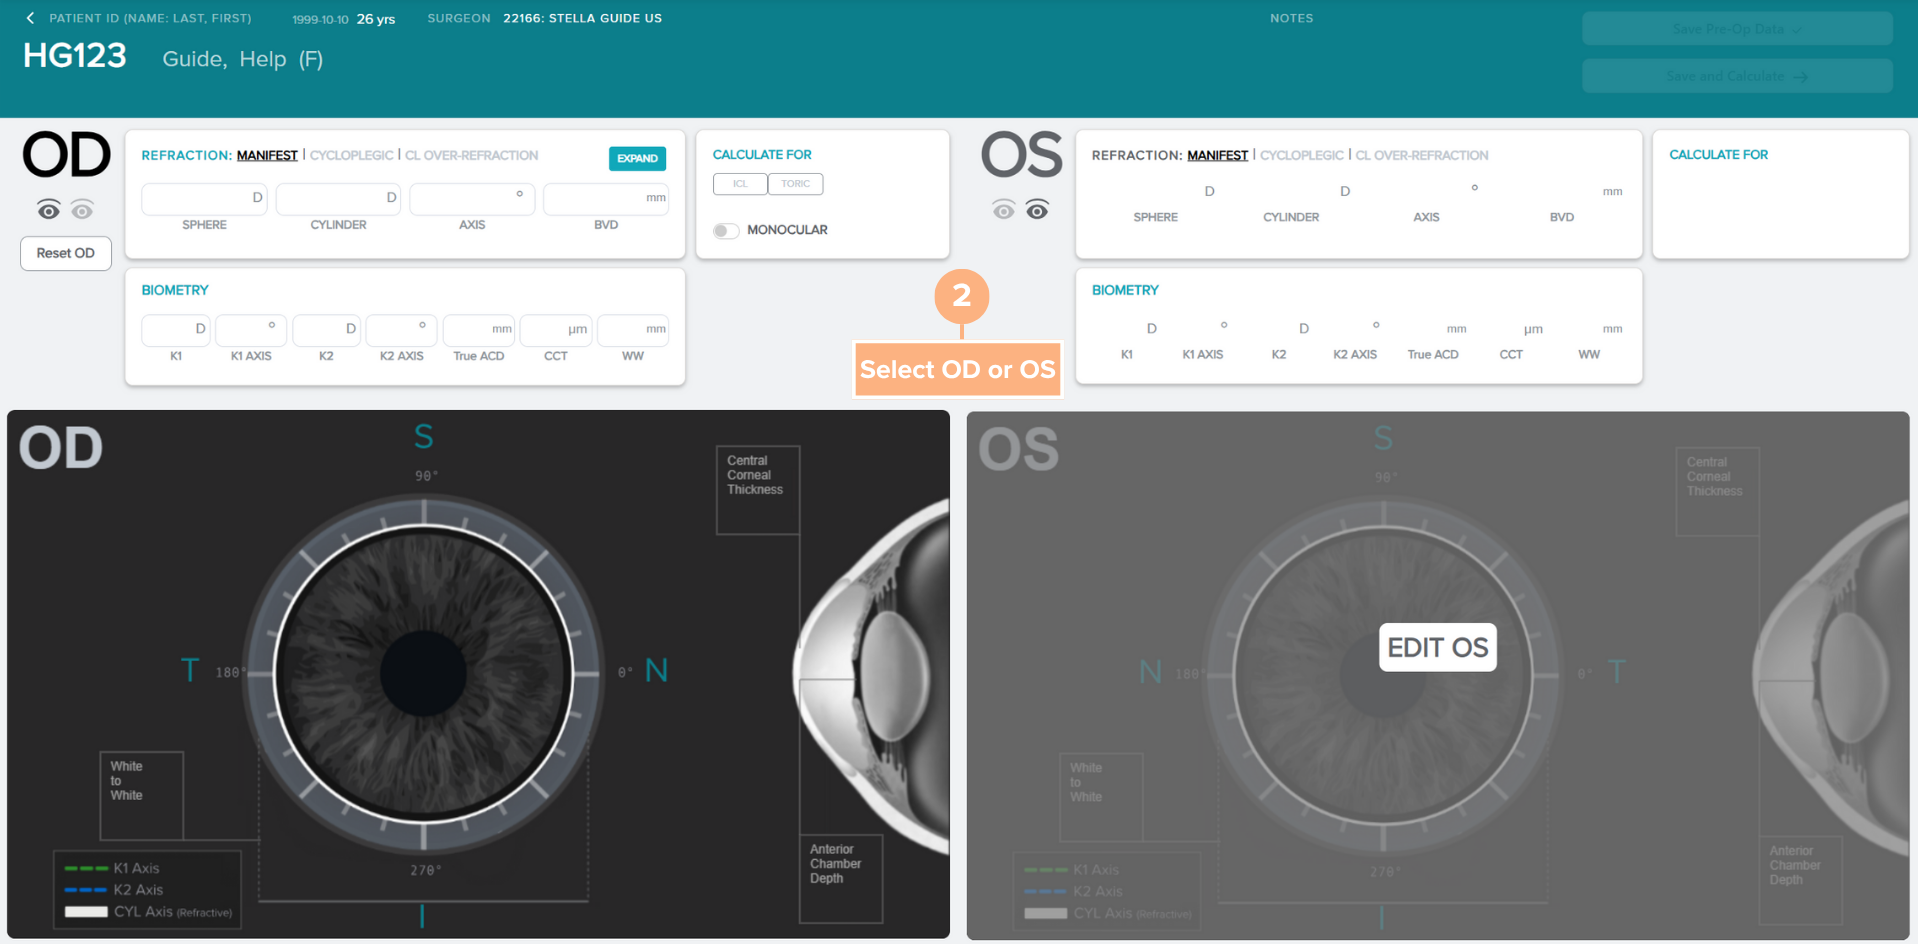Toggle the Monocular switch
The height and width of the screenshot is (944, 1918).
(726, 231)
